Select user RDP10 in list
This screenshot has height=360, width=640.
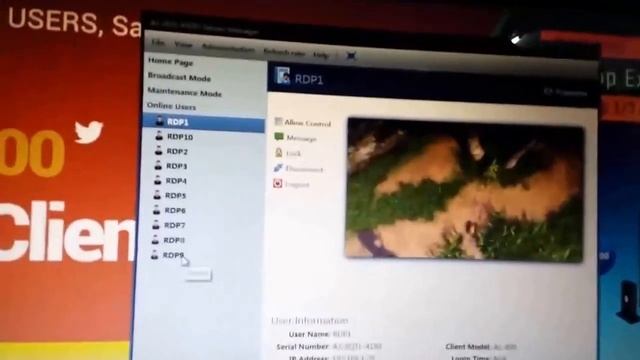(x=180, y=137)
